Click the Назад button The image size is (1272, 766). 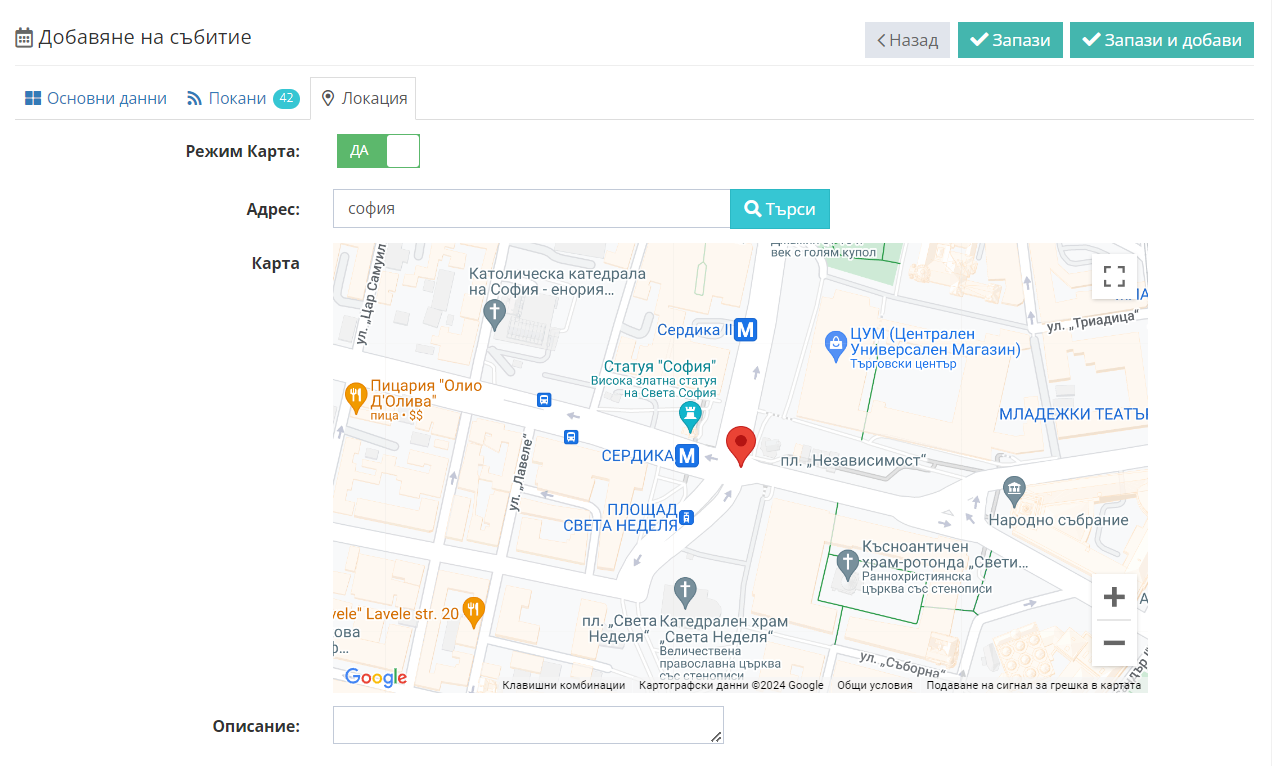tap(907, 40)
